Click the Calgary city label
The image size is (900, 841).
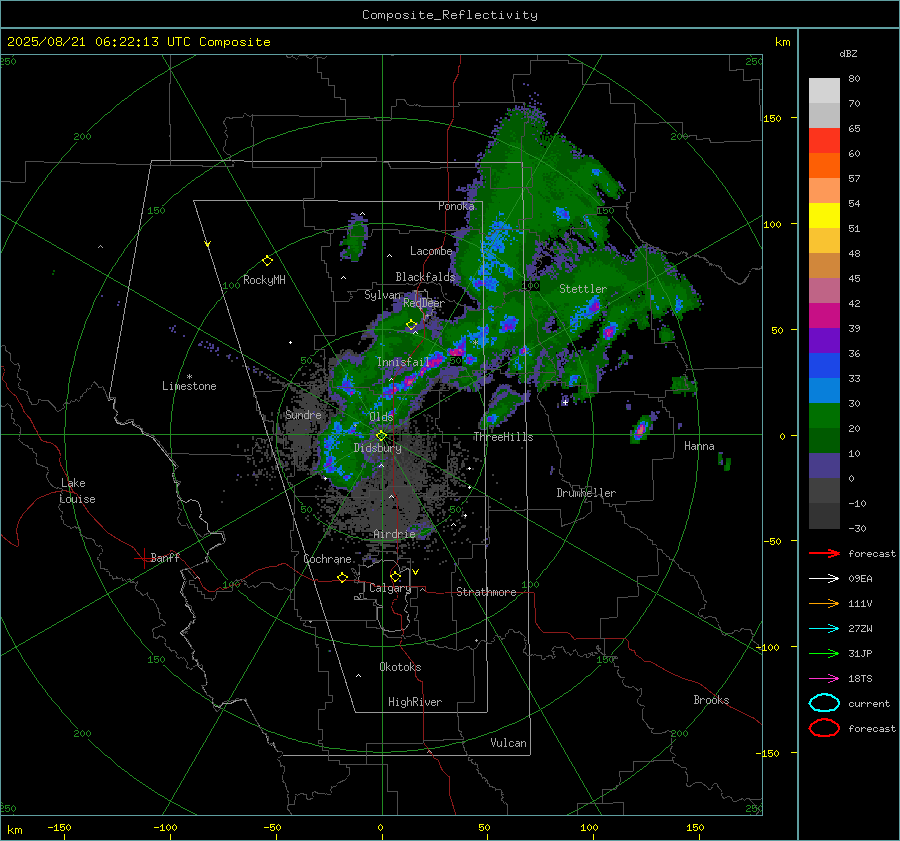(390, 588)
